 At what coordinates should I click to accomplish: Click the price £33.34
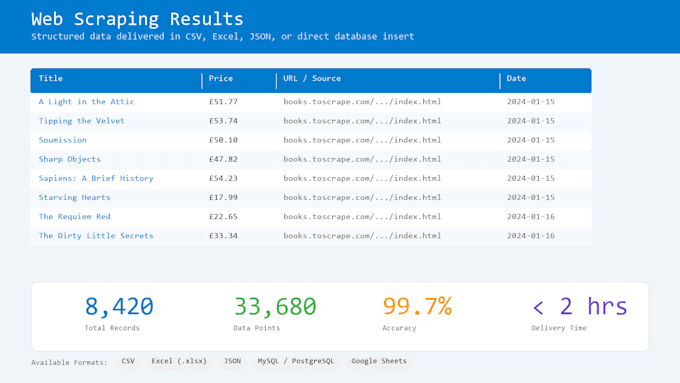pos(223,236)
